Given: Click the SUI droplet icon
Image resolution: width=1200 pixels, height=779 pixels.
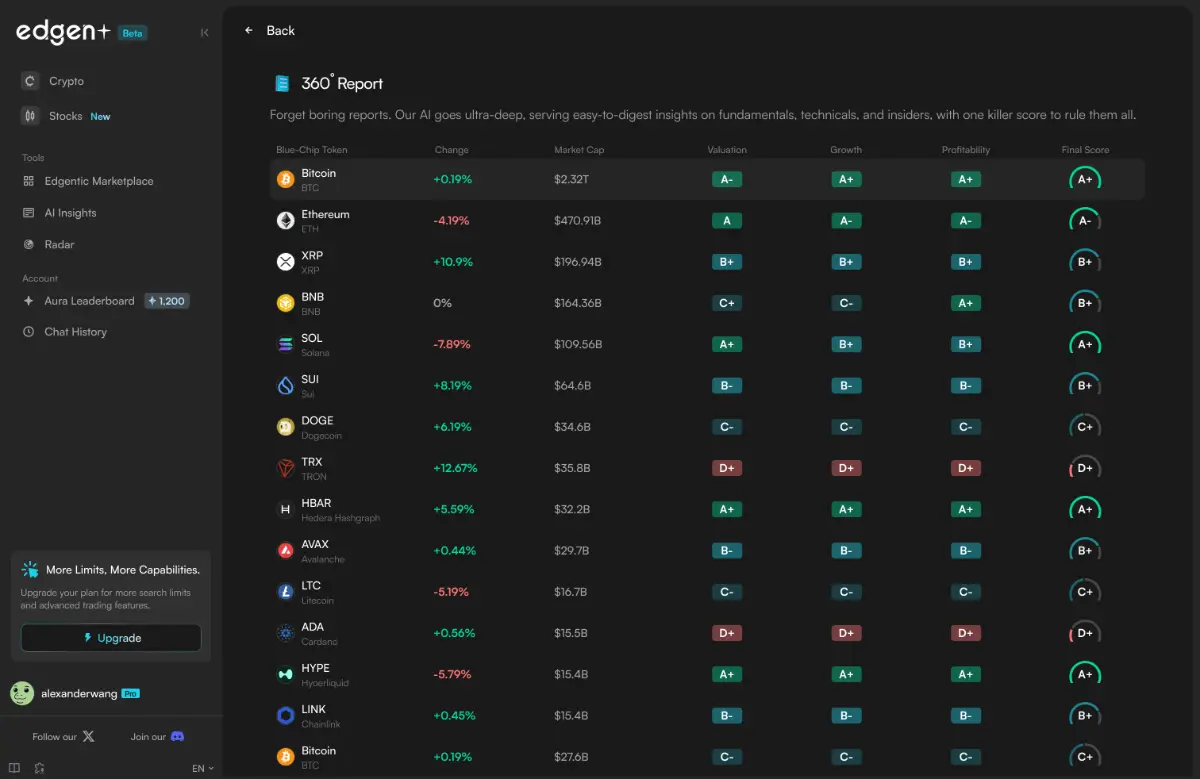Looking at the screenshot, I should coord(285,385).
